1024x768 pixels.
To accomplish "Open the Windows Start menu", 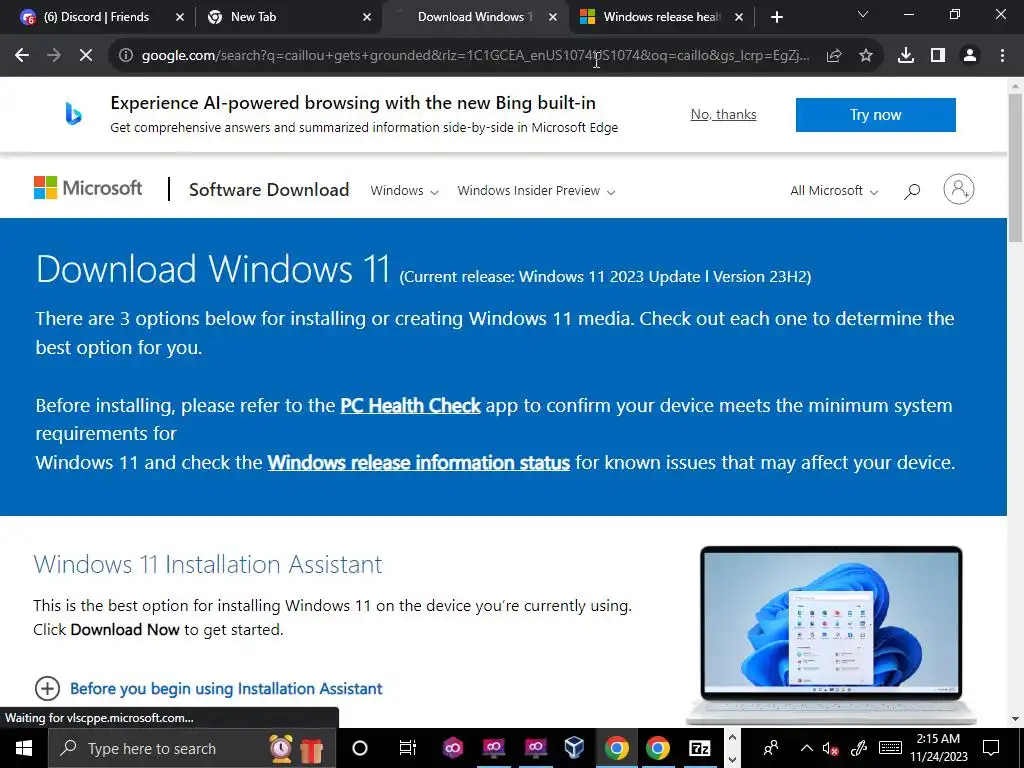I will 24,748.
